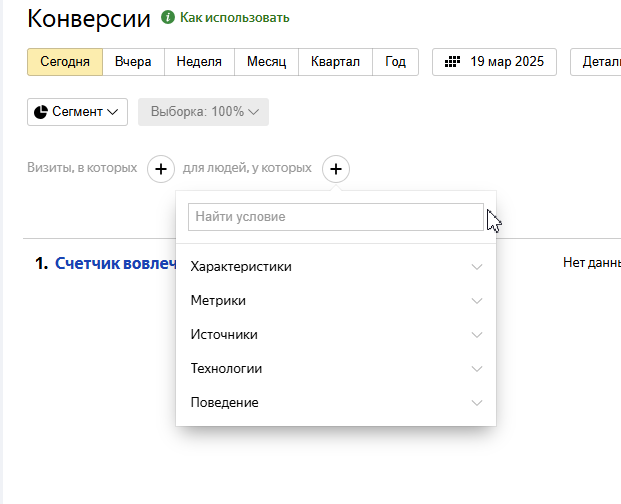Expand the Поведение chevron

[x=477, y=403]
